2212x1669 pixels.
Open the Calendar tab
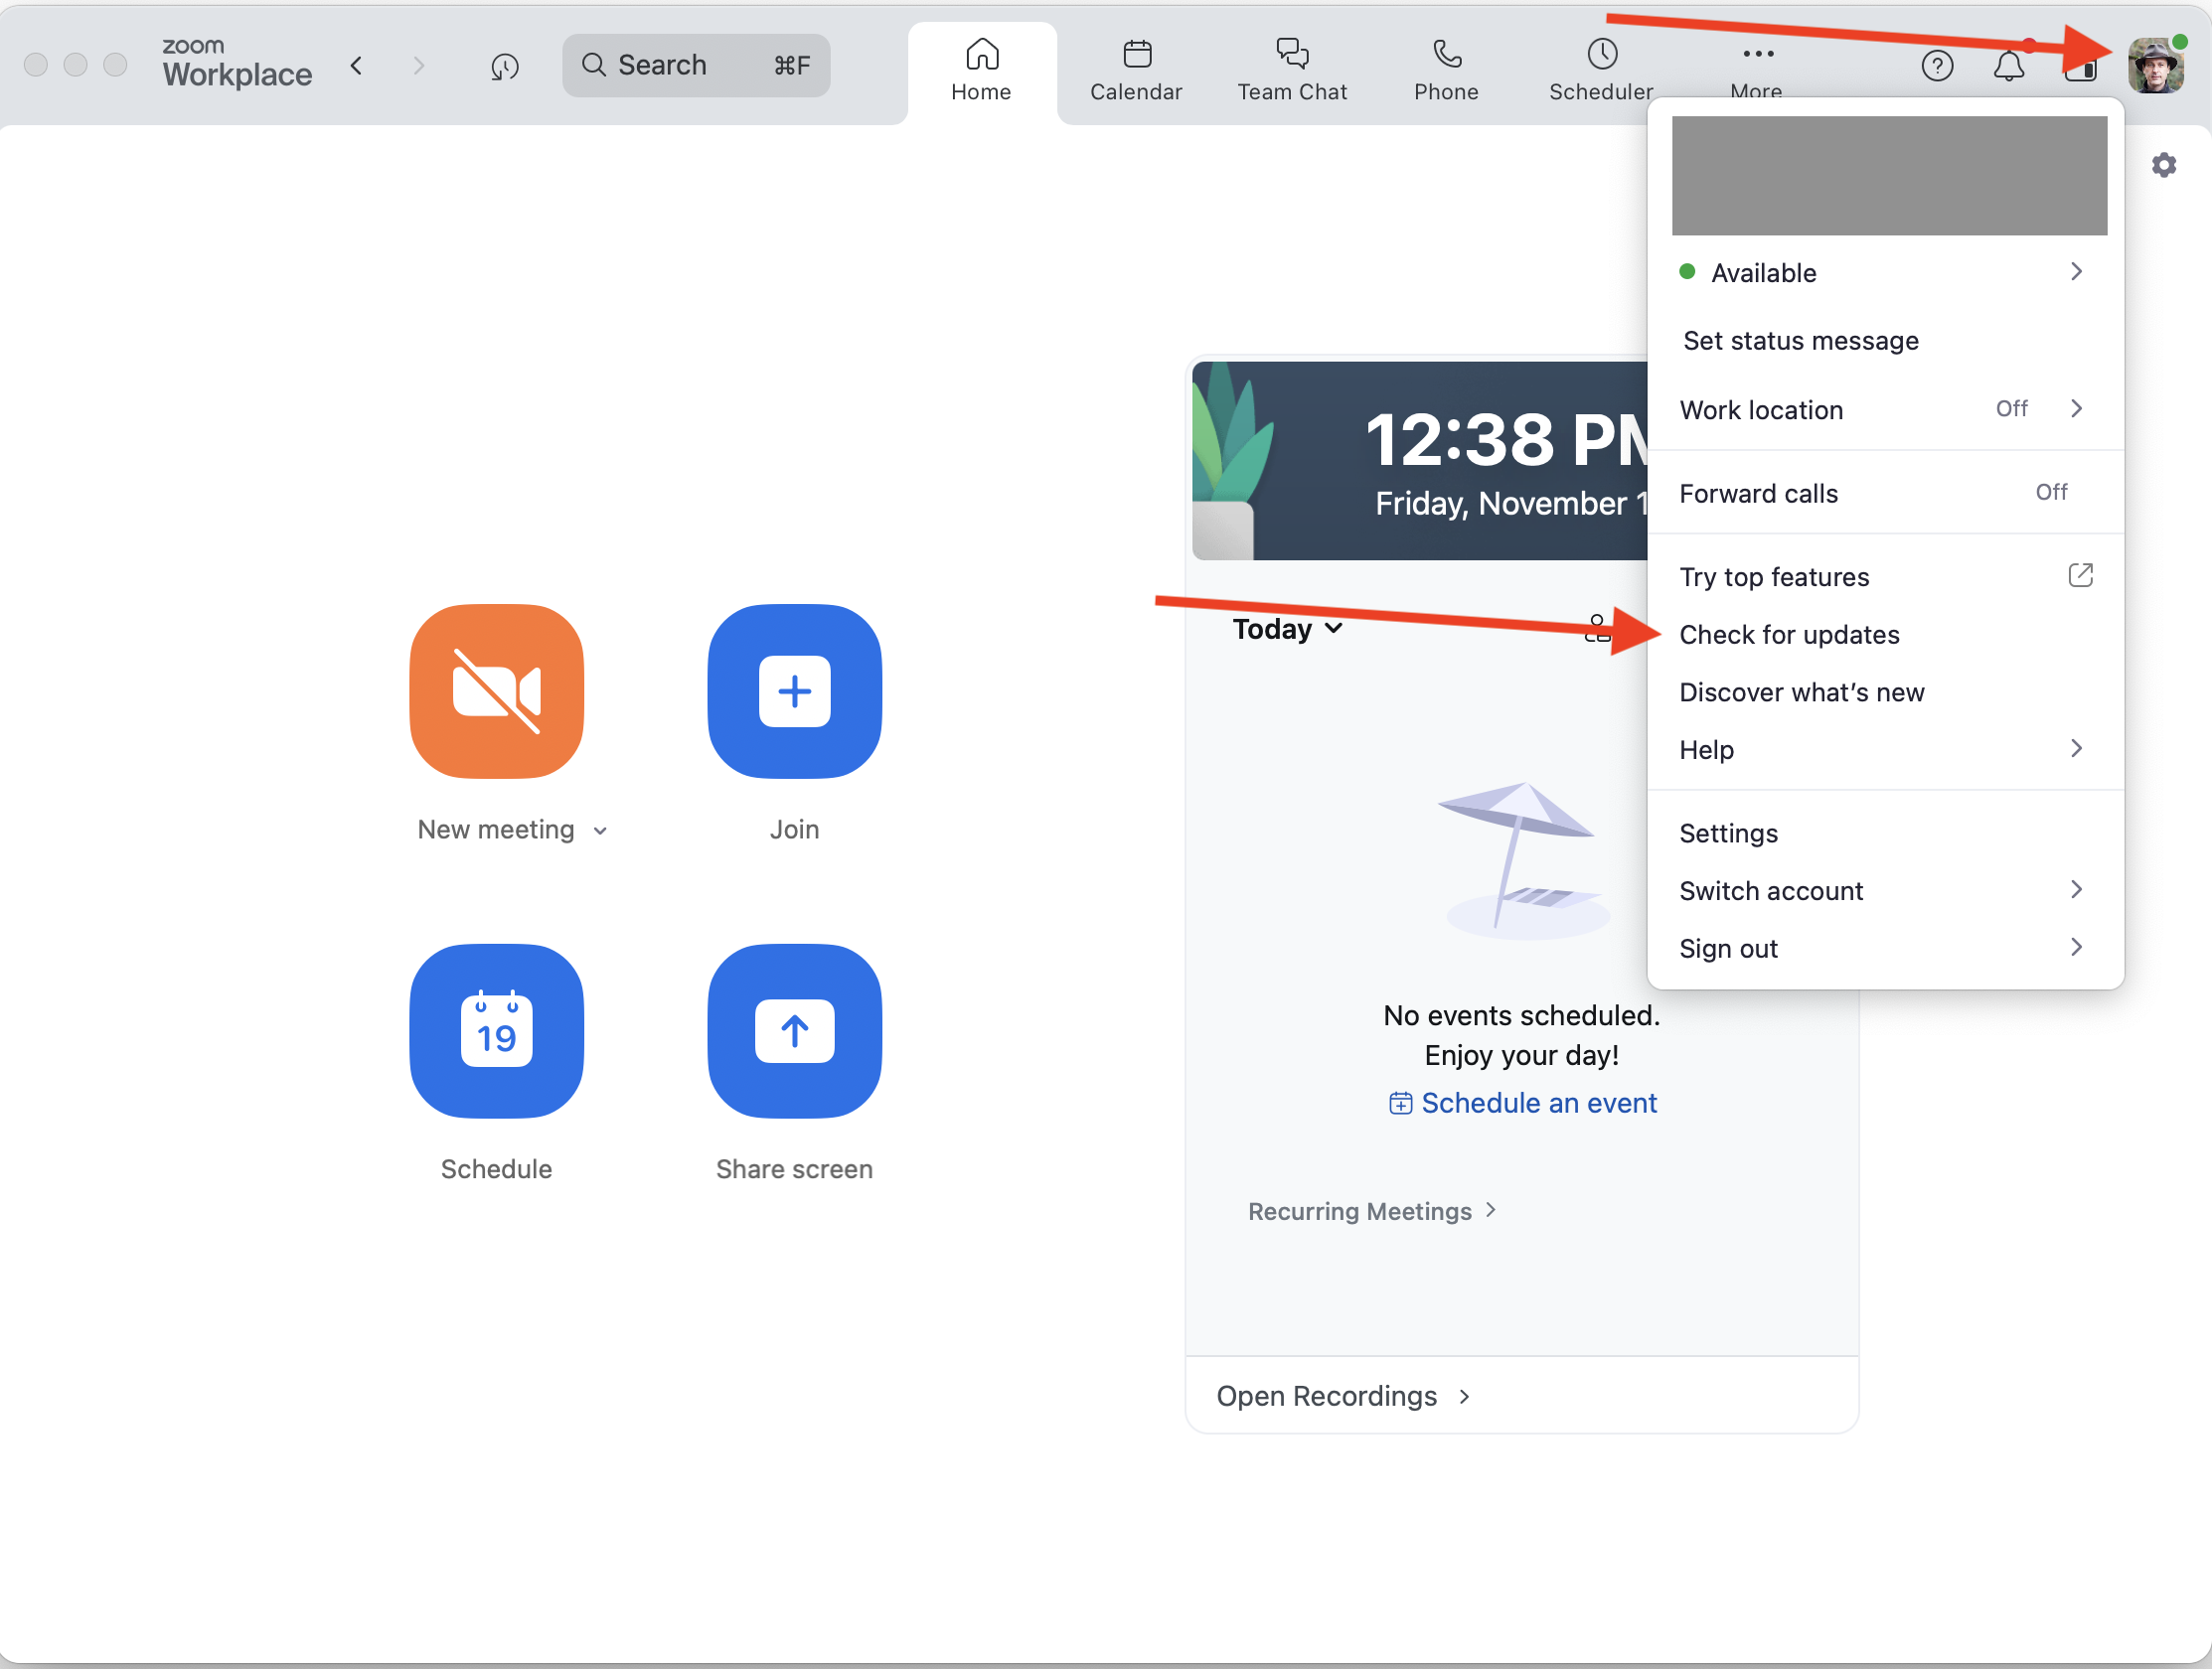click(1135, 70)
